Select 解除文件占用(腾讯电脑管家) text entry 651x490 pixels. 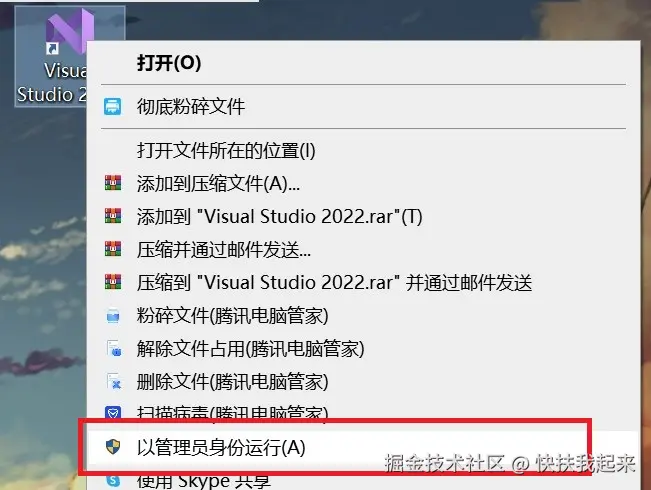(x=250, y=348)
